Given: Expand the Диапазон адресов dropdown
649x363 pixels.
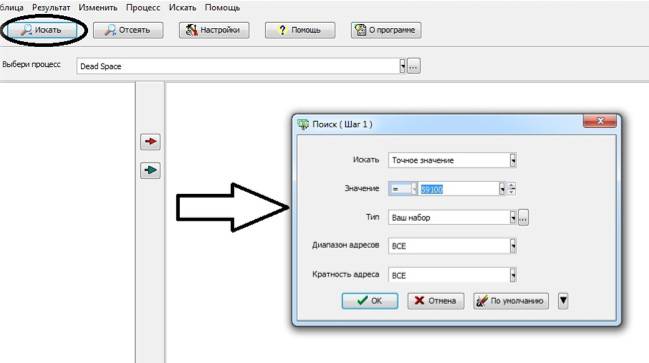Looking at the screenshot, I should [513, 246].
